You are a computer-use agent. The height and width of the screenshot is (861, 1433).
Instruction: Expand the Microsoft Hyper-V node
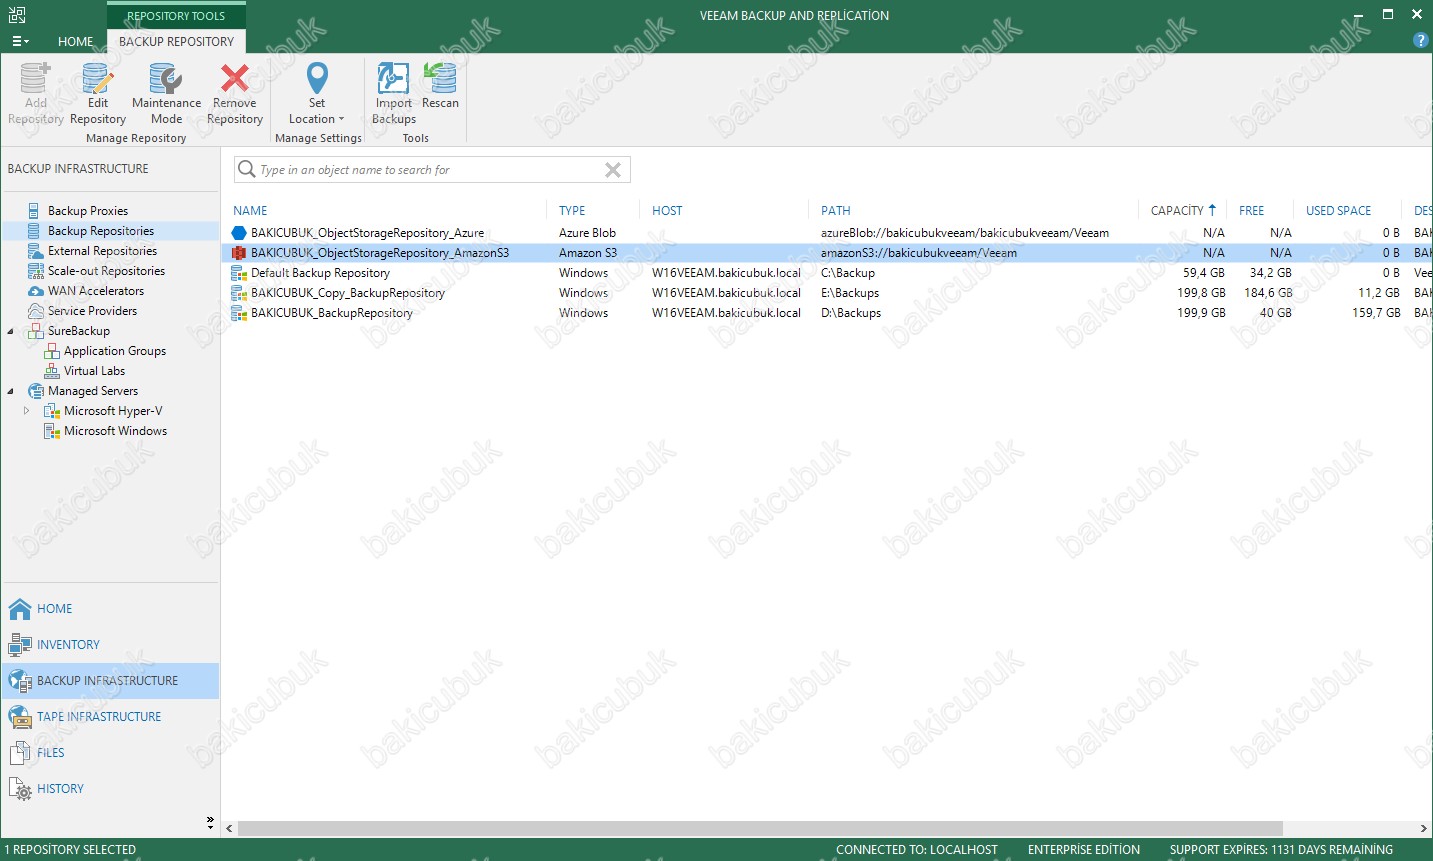coord(27,411)
